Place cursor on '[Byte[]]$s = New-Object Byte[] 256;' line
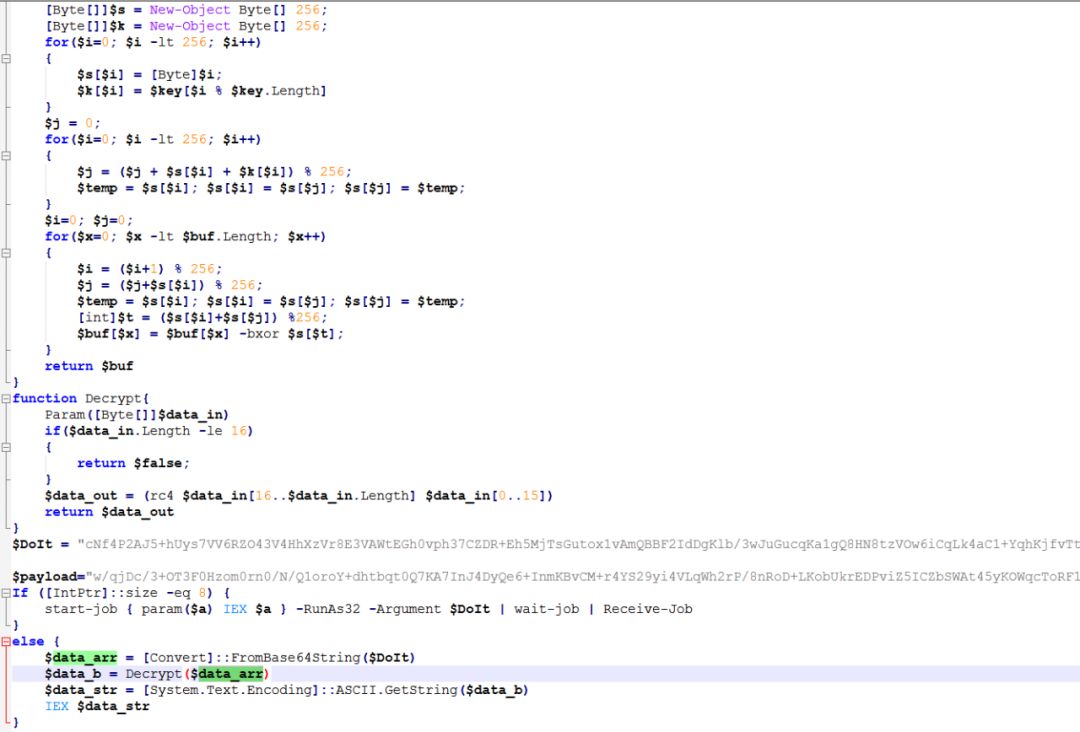Image resolution: width=1080 pixels, height=732 pixels. coord(186,10)
